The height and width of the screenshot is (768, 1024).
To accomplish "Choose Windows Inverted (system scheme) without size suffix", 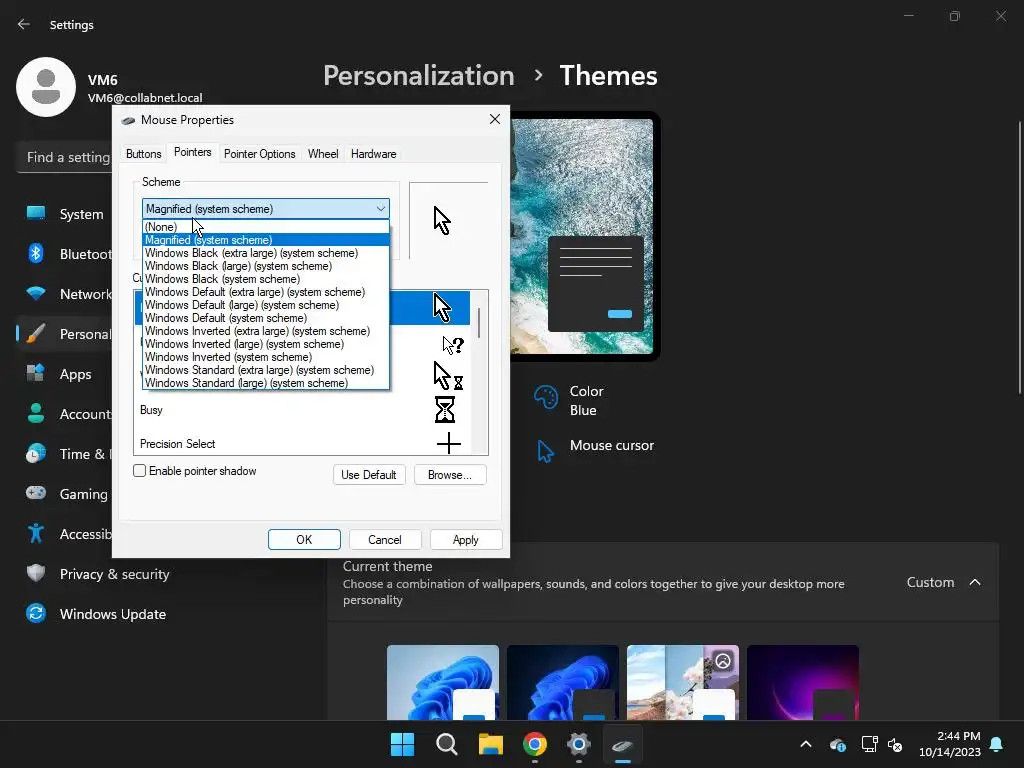I will tap(266, 357).
